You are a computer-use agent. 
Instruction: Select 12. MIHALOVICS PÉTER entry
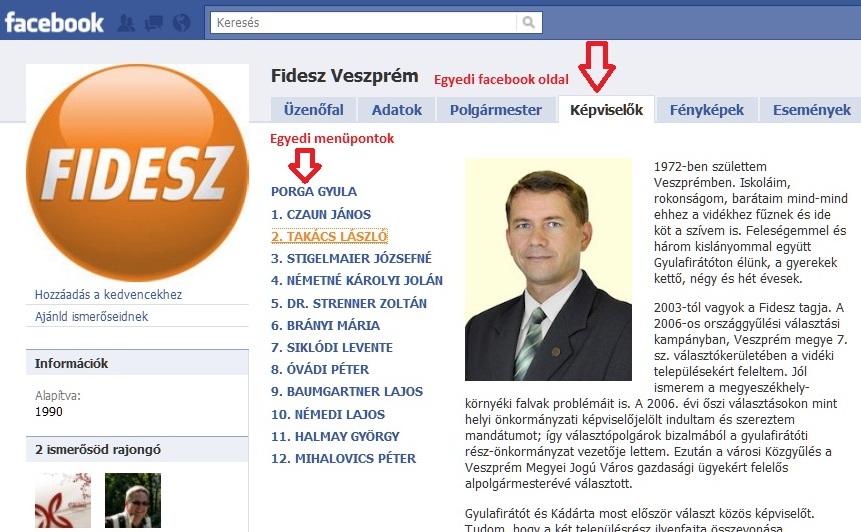[343, 458]
